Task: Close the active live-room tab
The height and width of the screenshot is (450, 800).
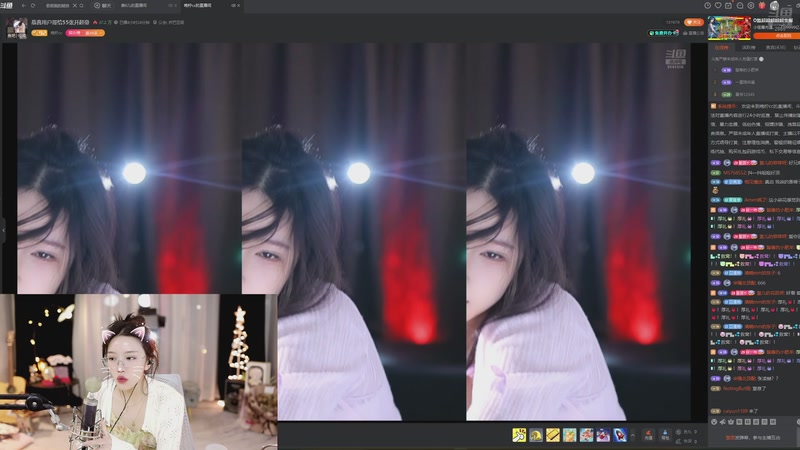Action: click(x=239, y=6)
